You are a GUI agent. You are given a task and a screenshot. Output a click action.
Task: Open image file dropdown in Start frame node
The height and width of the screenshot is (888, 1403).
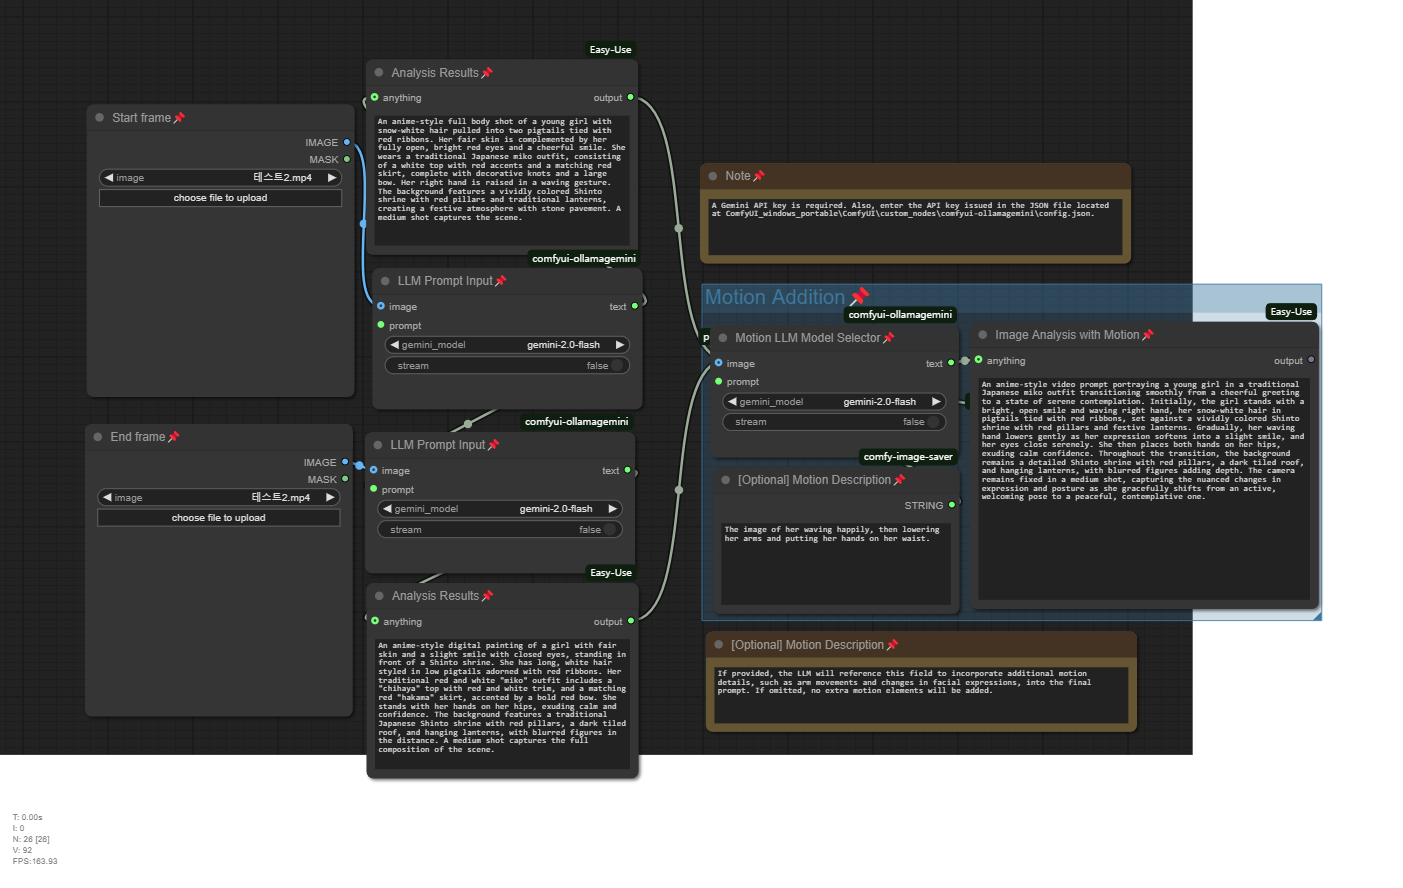pos(220,178)
